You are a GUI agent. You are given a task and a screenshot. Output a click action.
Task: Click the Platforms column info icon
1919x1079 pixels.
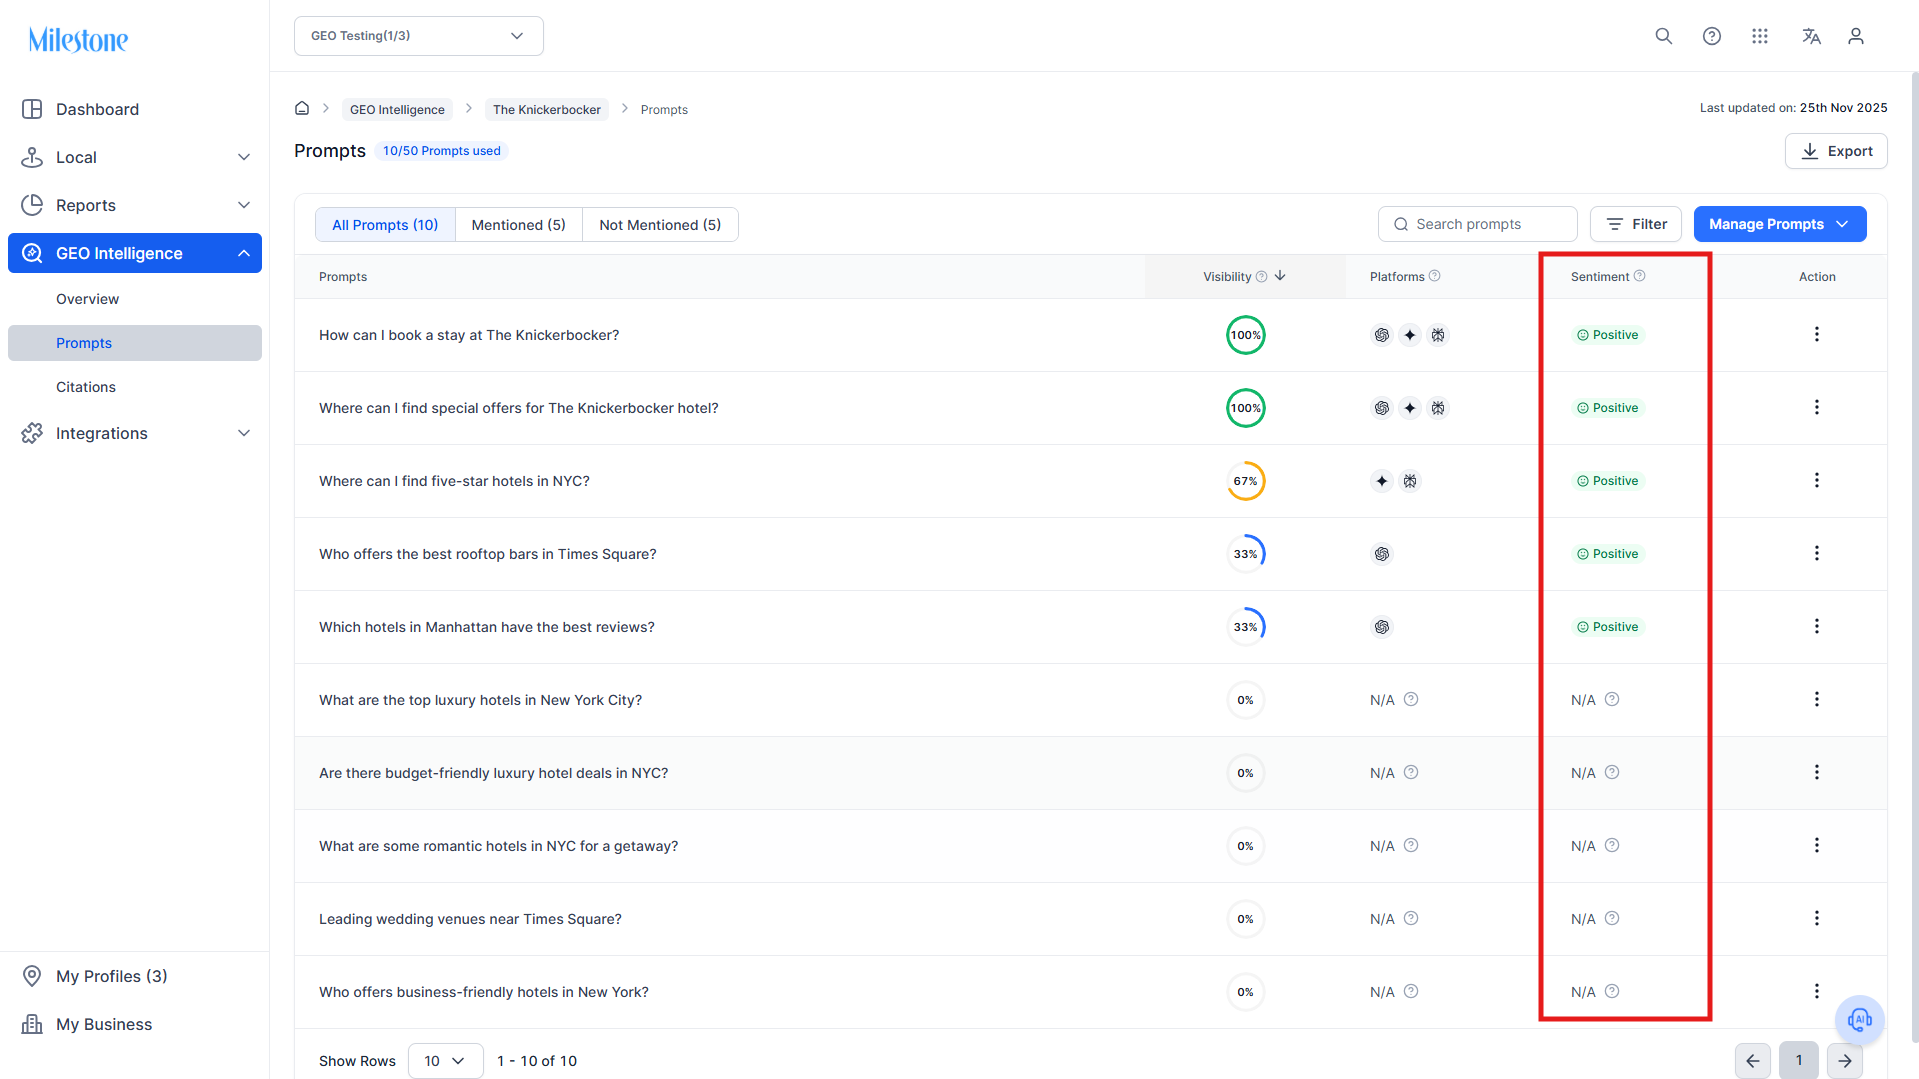click(x=1435, y=276)
